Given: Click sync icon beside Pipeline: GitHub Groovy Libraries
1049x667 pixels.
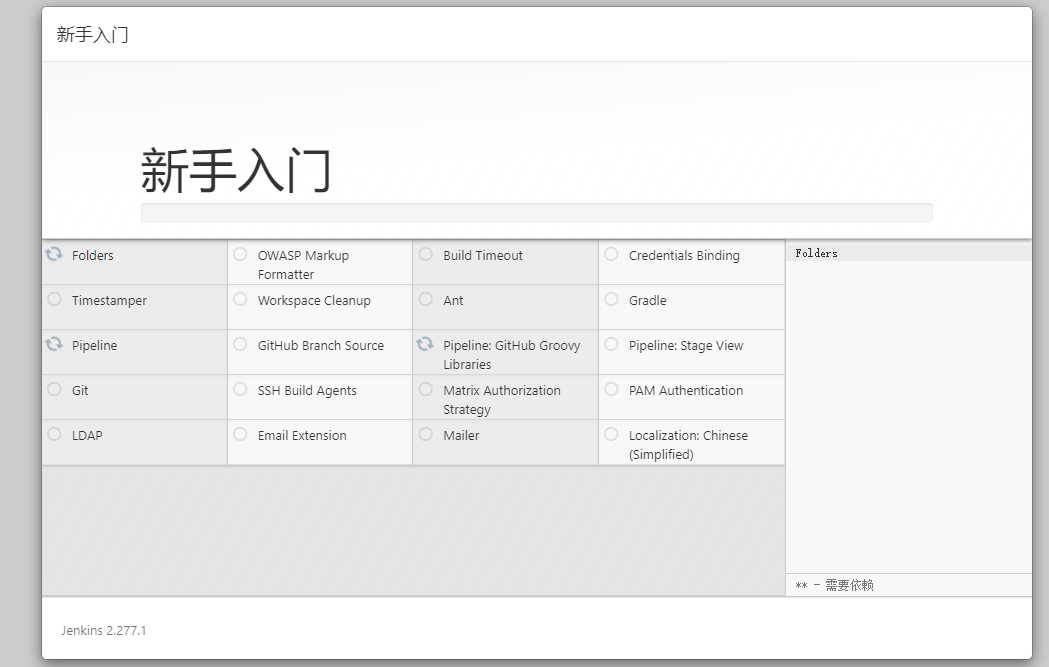Looking at the screenshot, I should (x=425, y=345).
